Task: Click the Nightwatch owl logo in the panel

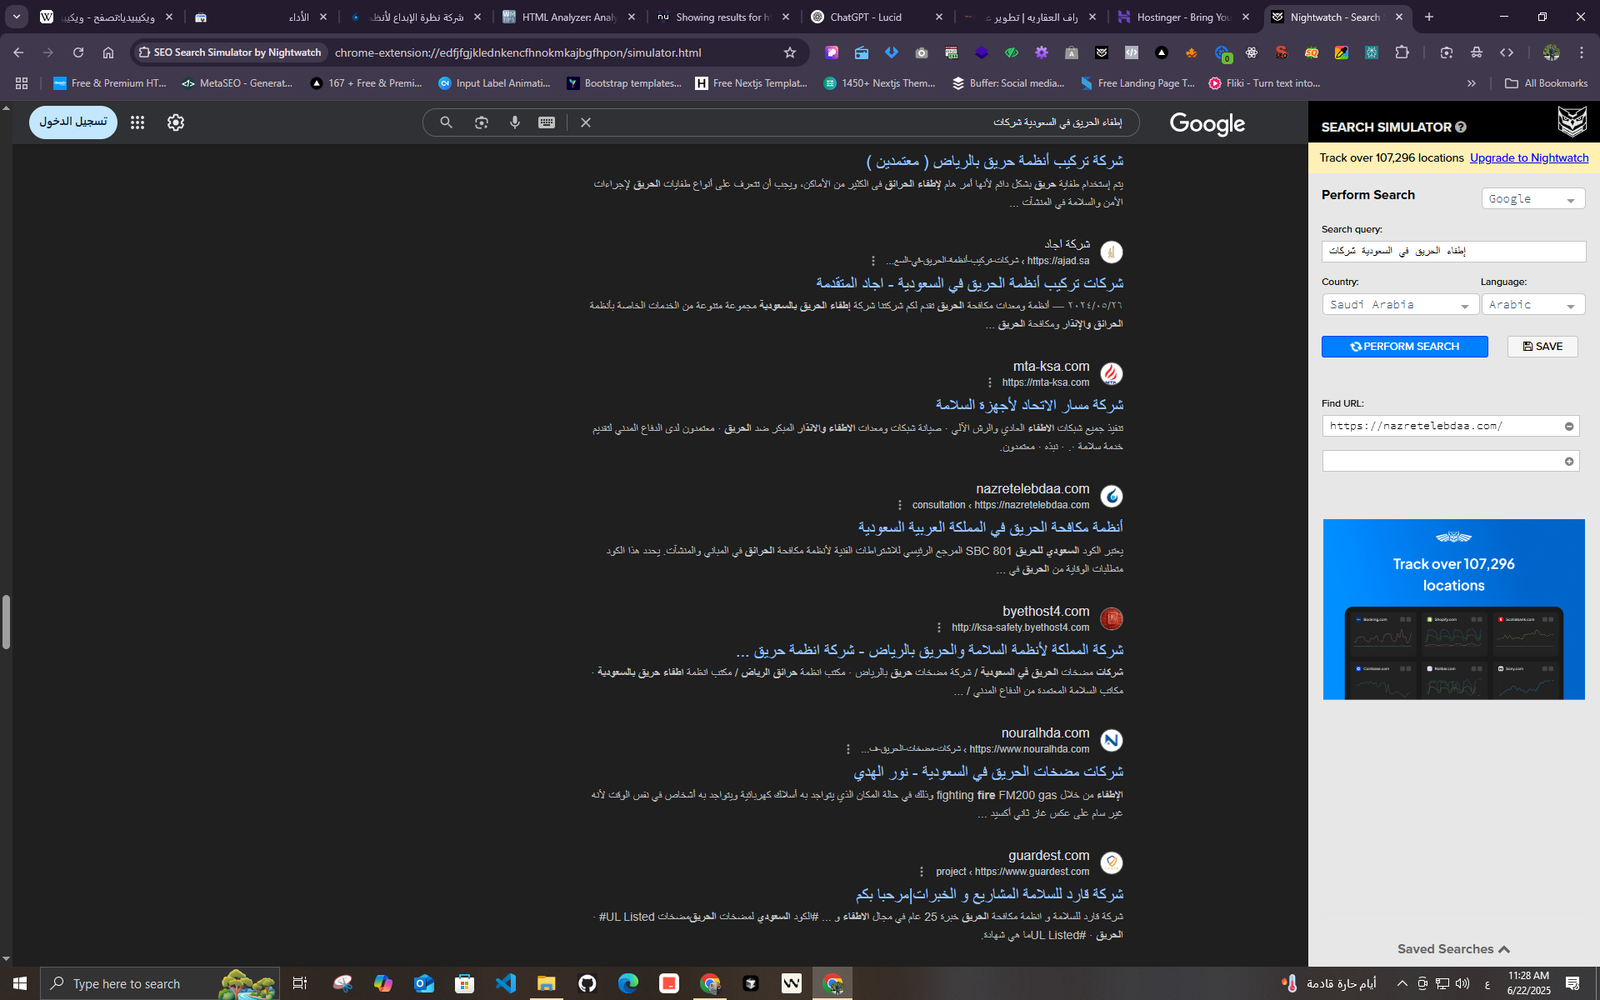Action: [1571, 122]
